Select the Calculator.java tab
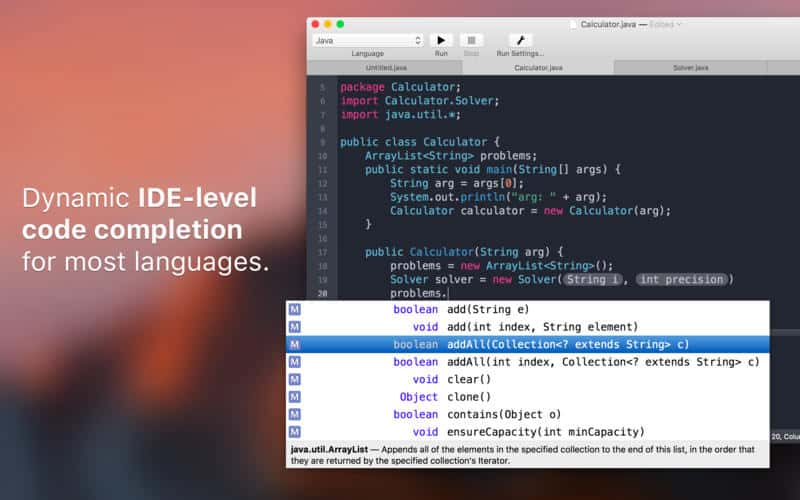Viewport: 800px width, 500px height. (x=538, y=68)
